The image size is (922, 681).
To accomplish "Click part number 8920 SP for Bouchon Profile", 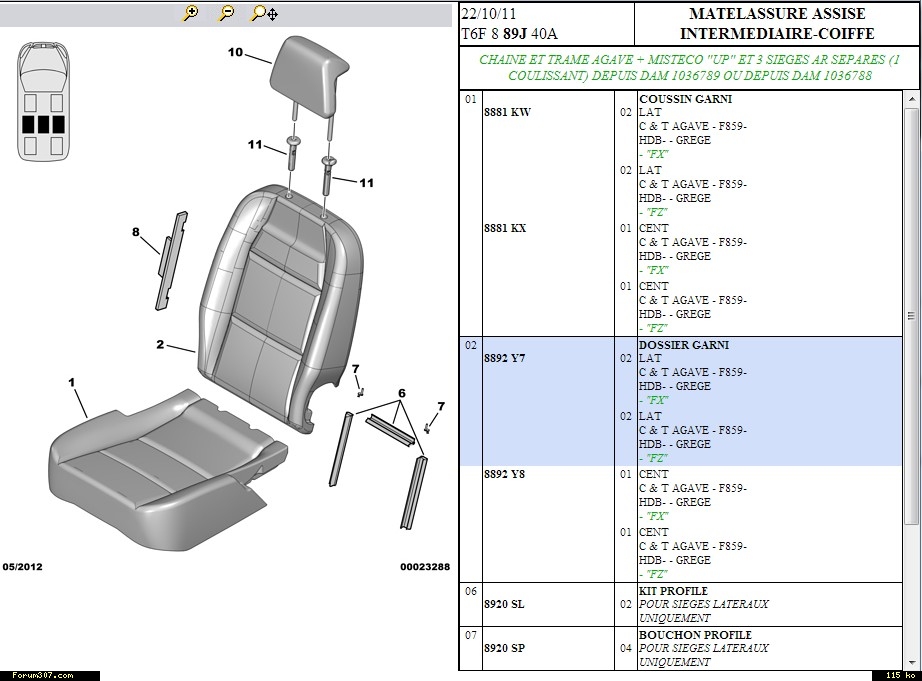I will [x=504, y=648].
